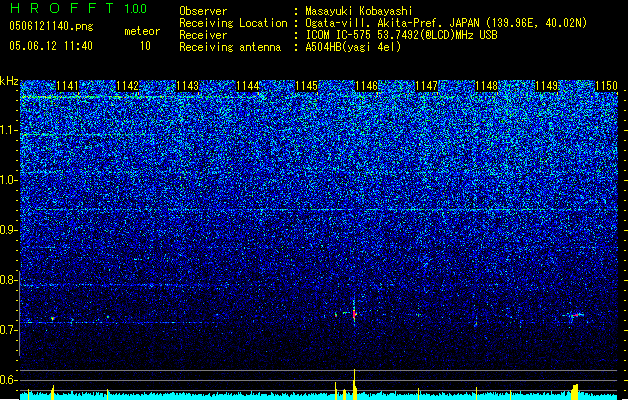Click the 0.6 frequency axis label
The image size is (629, 400).
click(x=9, y=380)
